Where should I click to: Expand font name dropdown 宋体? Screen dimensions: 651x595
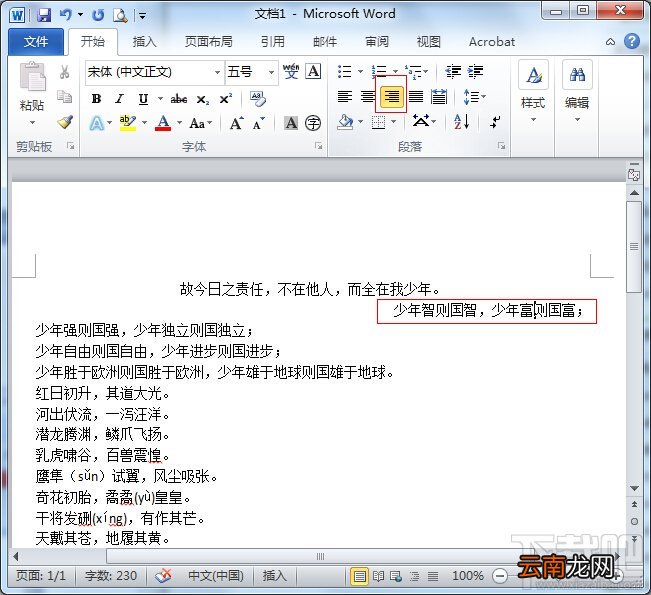(217, 72)
